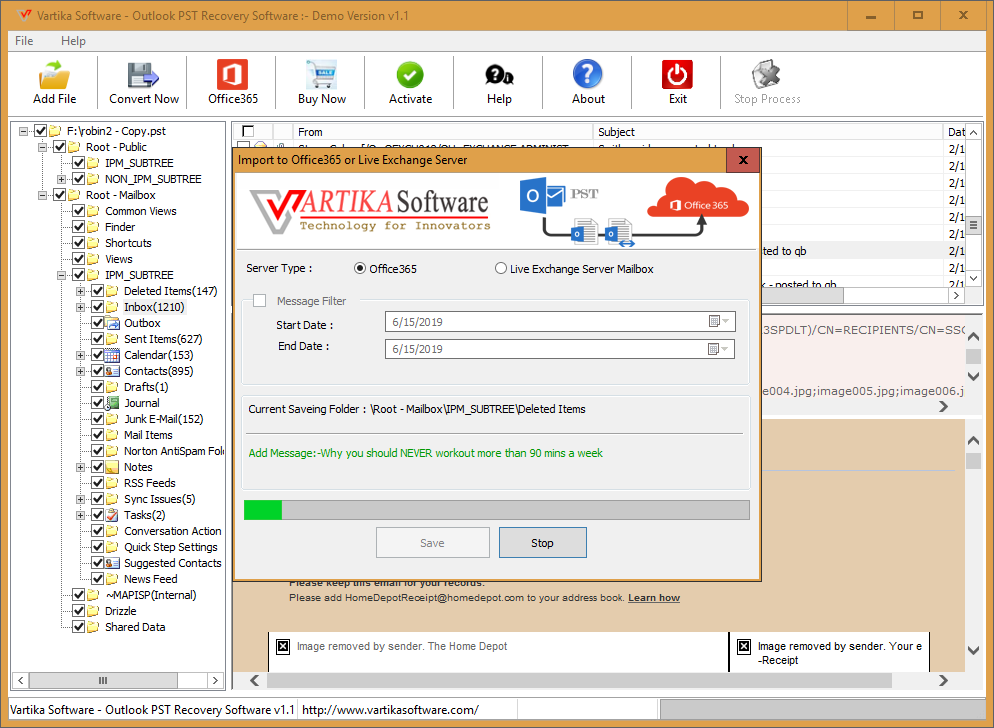This screenshot has width=994, height=728.
Task: Click the Junk E-Mail(152) folder icon
Action: pos(112,419)
